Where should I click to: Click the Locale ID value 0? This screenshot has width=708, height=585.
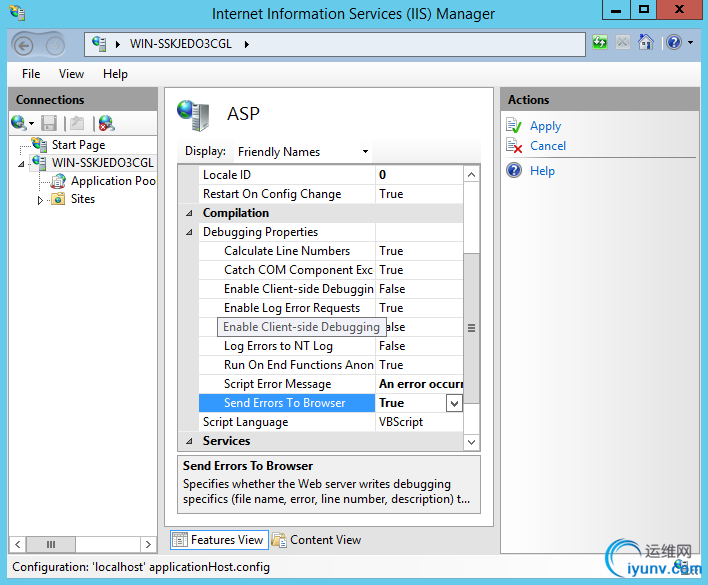point(419,175)
